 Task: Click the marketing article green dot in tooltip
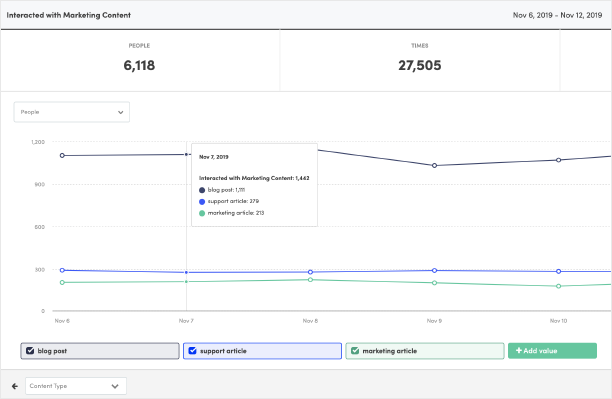click(202, 213)
